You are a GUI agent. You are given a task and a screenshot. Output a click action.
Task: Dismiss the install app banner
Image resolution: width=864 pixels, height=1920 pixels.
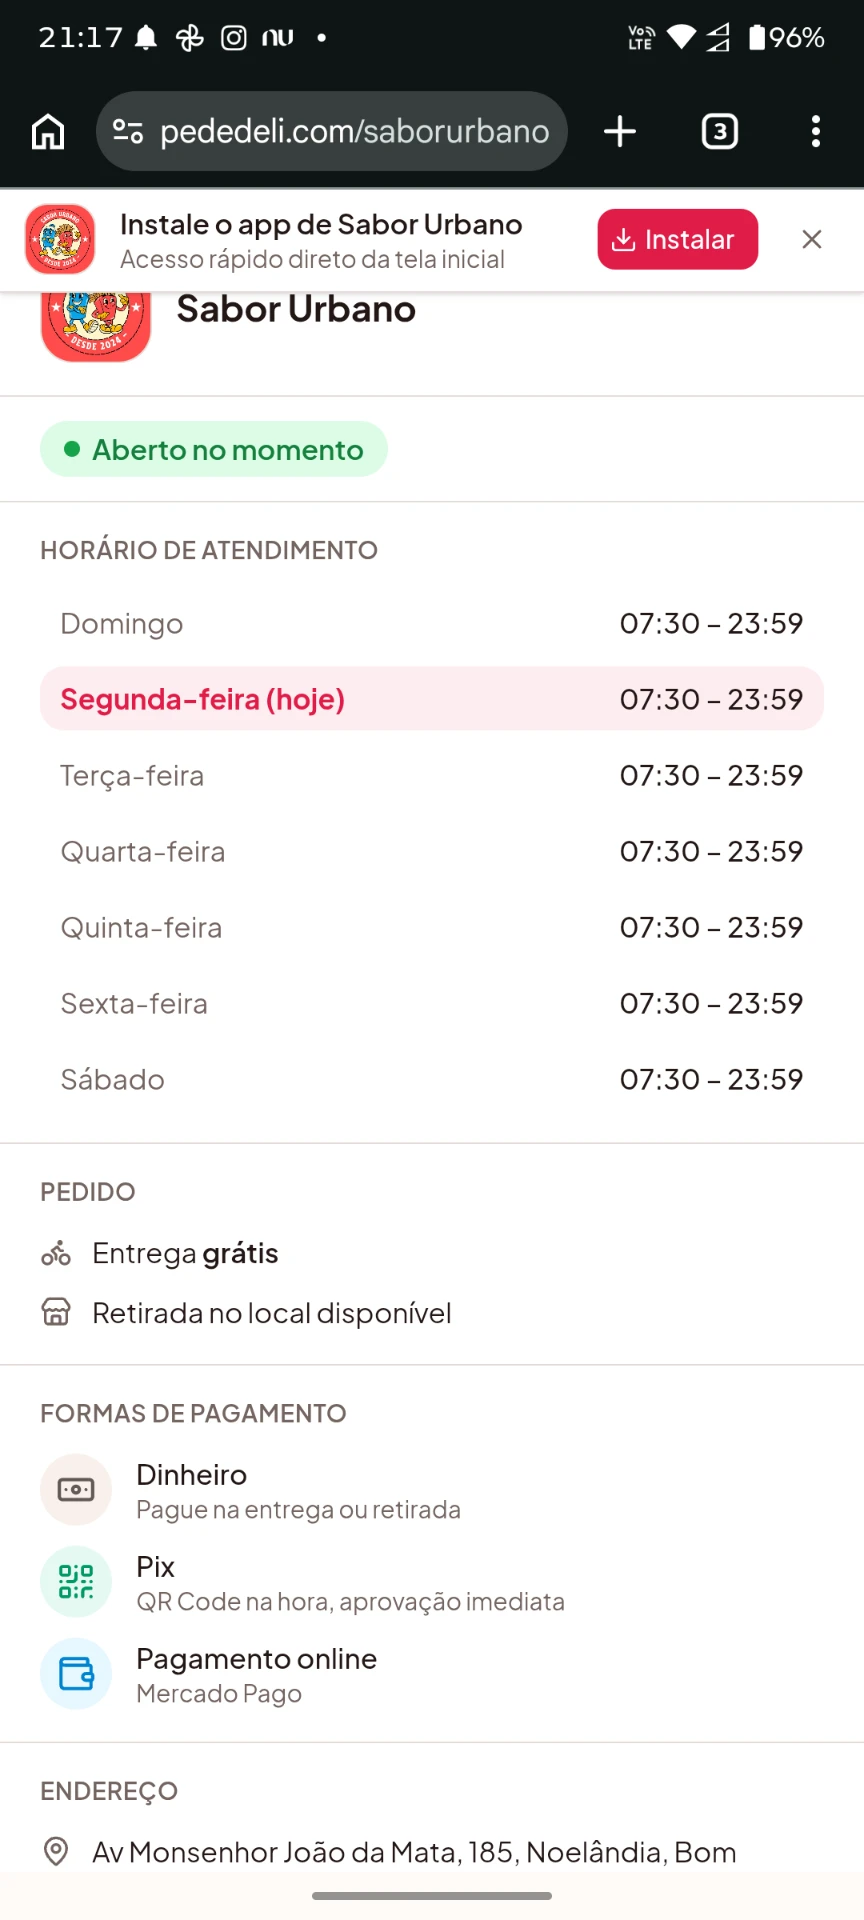(x=812, y=239)
